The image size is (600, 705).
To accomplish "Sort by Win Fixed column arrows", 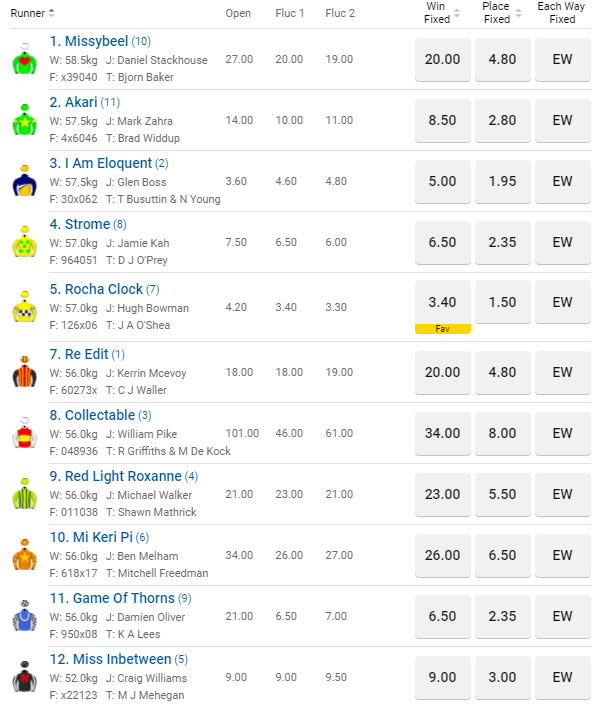I will point(457,13).
